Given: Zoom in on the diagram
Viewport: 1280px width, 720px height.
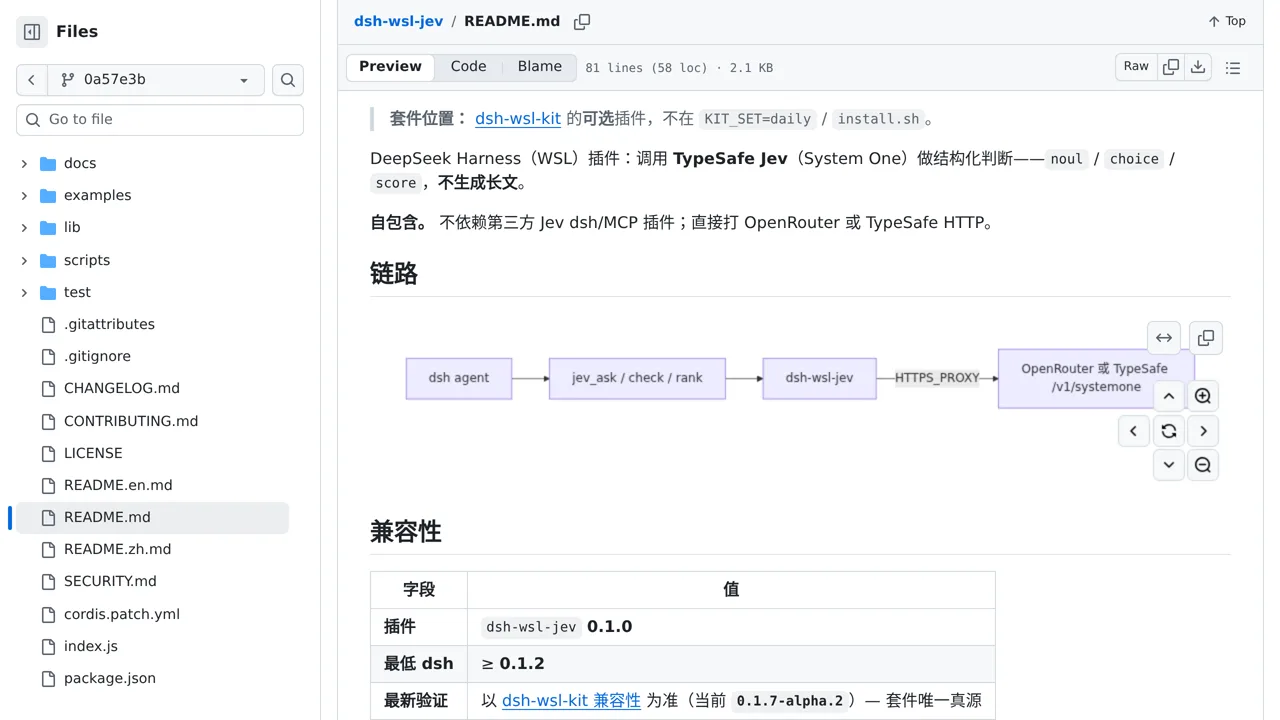Looking at the screenshot, I should [1203, 396].
